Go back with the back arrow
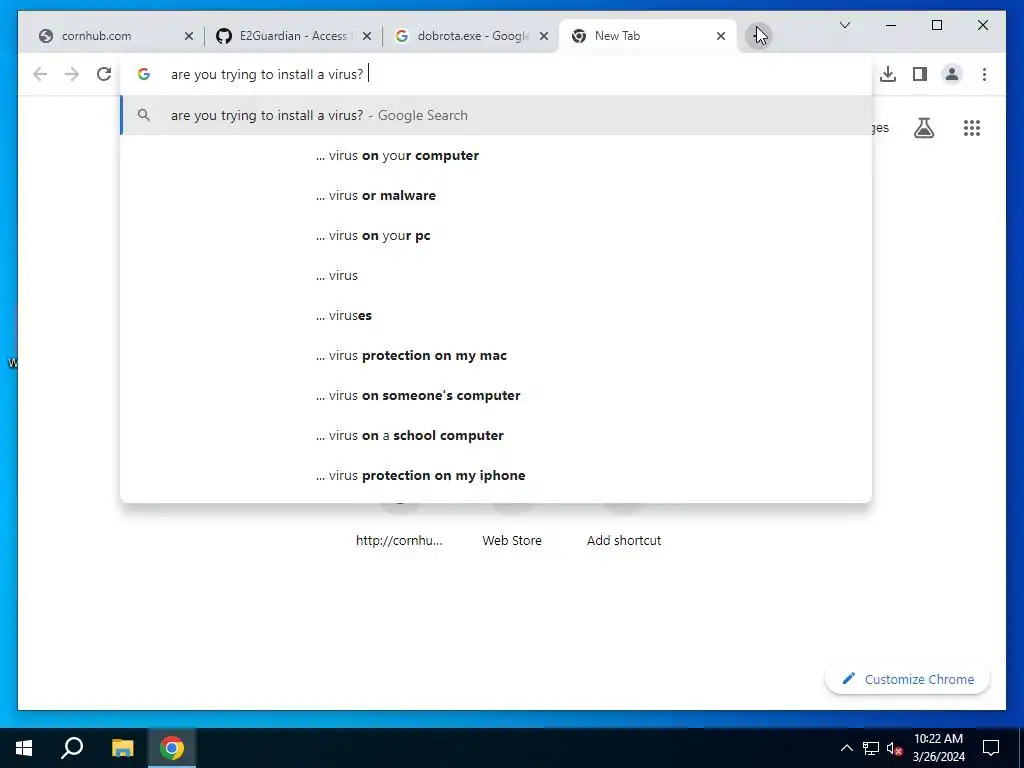 click(x=40, y=74)
